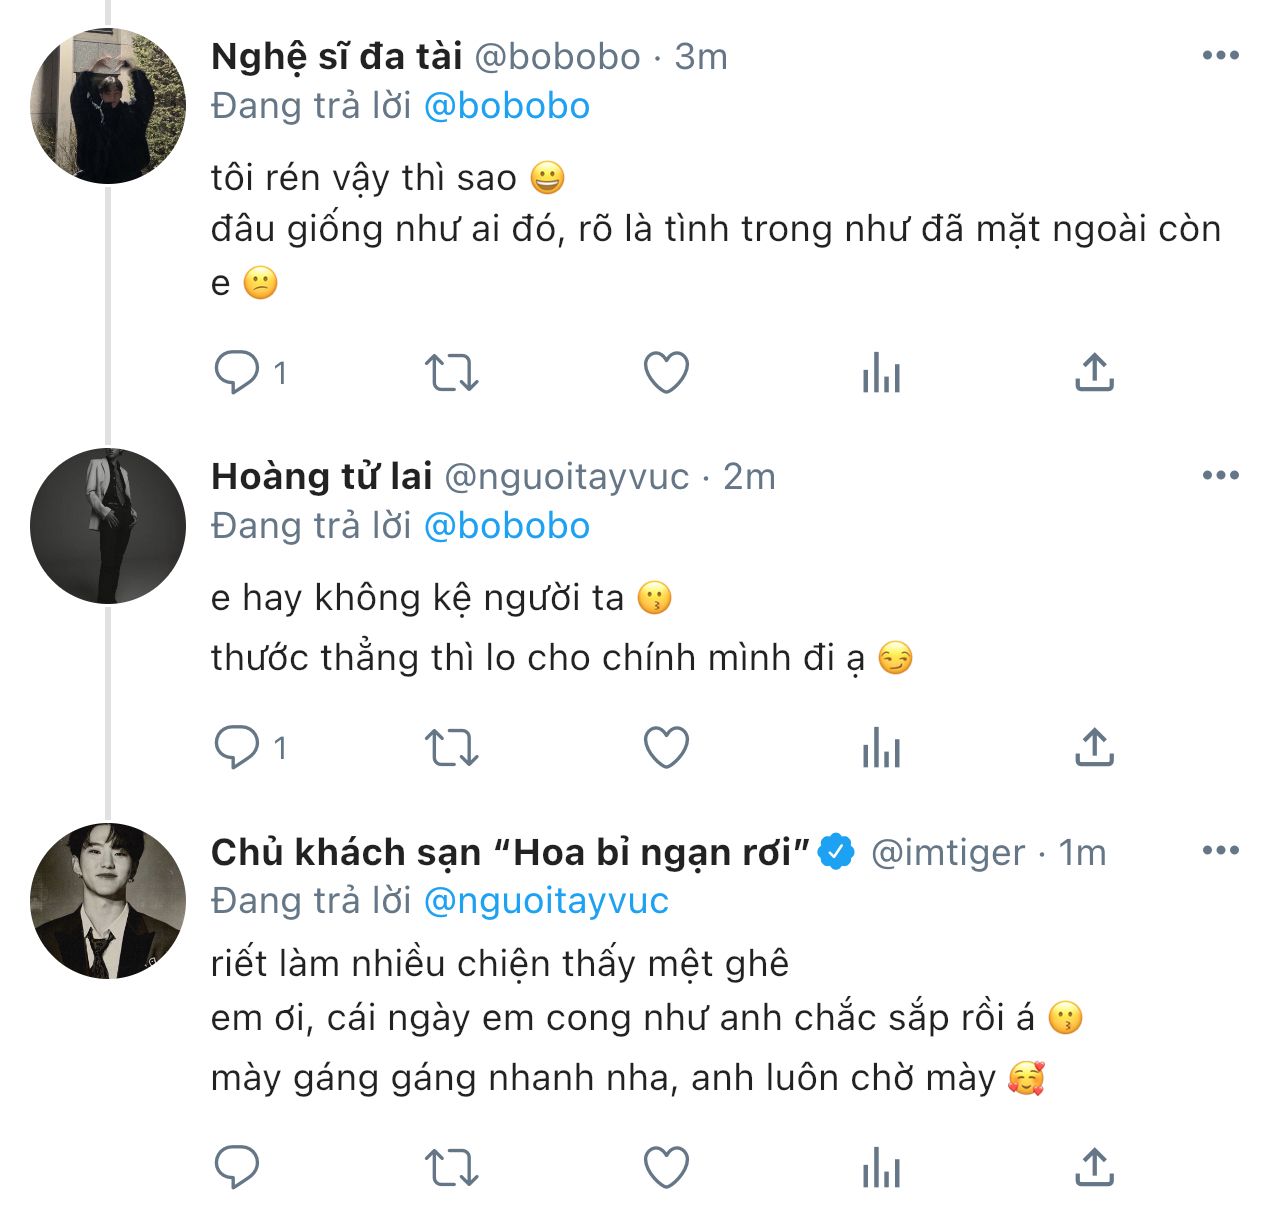Open more options for @imtiger tweet
This screenshot has height=1213, width=1284.
click(1221, 851)
